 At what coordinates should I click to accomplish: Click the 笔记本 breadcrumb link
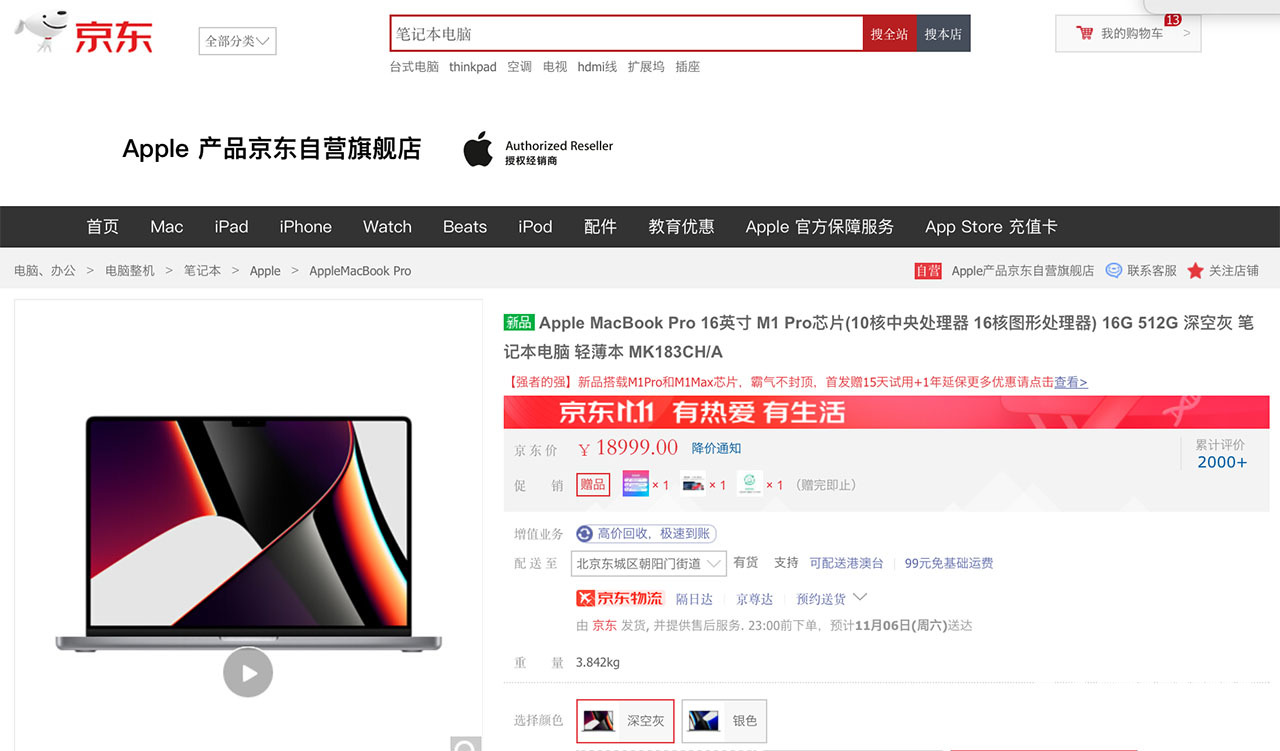tap(202, 271)
